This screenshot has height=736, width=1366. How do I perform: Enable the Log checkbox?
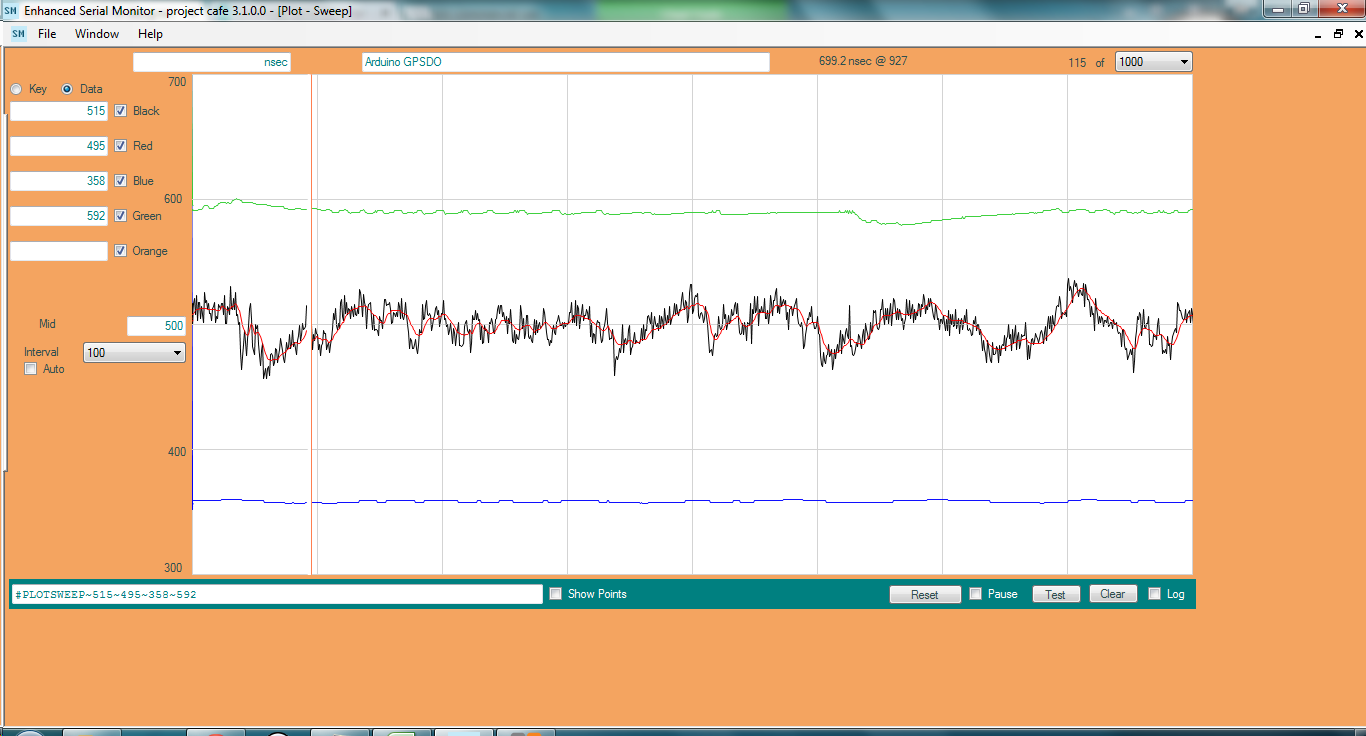[1154, 594]
